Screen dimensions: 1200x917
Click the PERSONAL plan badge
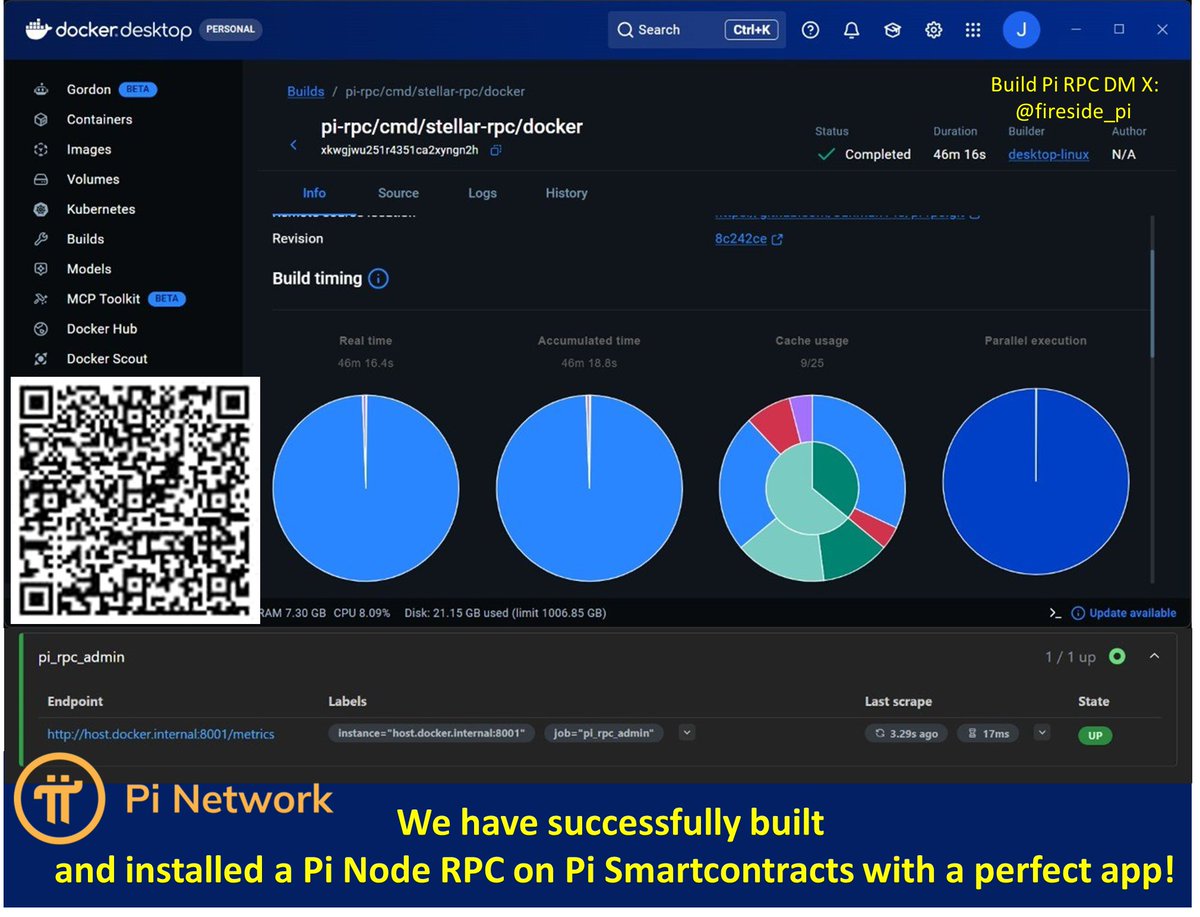pyautogui.click(x=230, y=30)
